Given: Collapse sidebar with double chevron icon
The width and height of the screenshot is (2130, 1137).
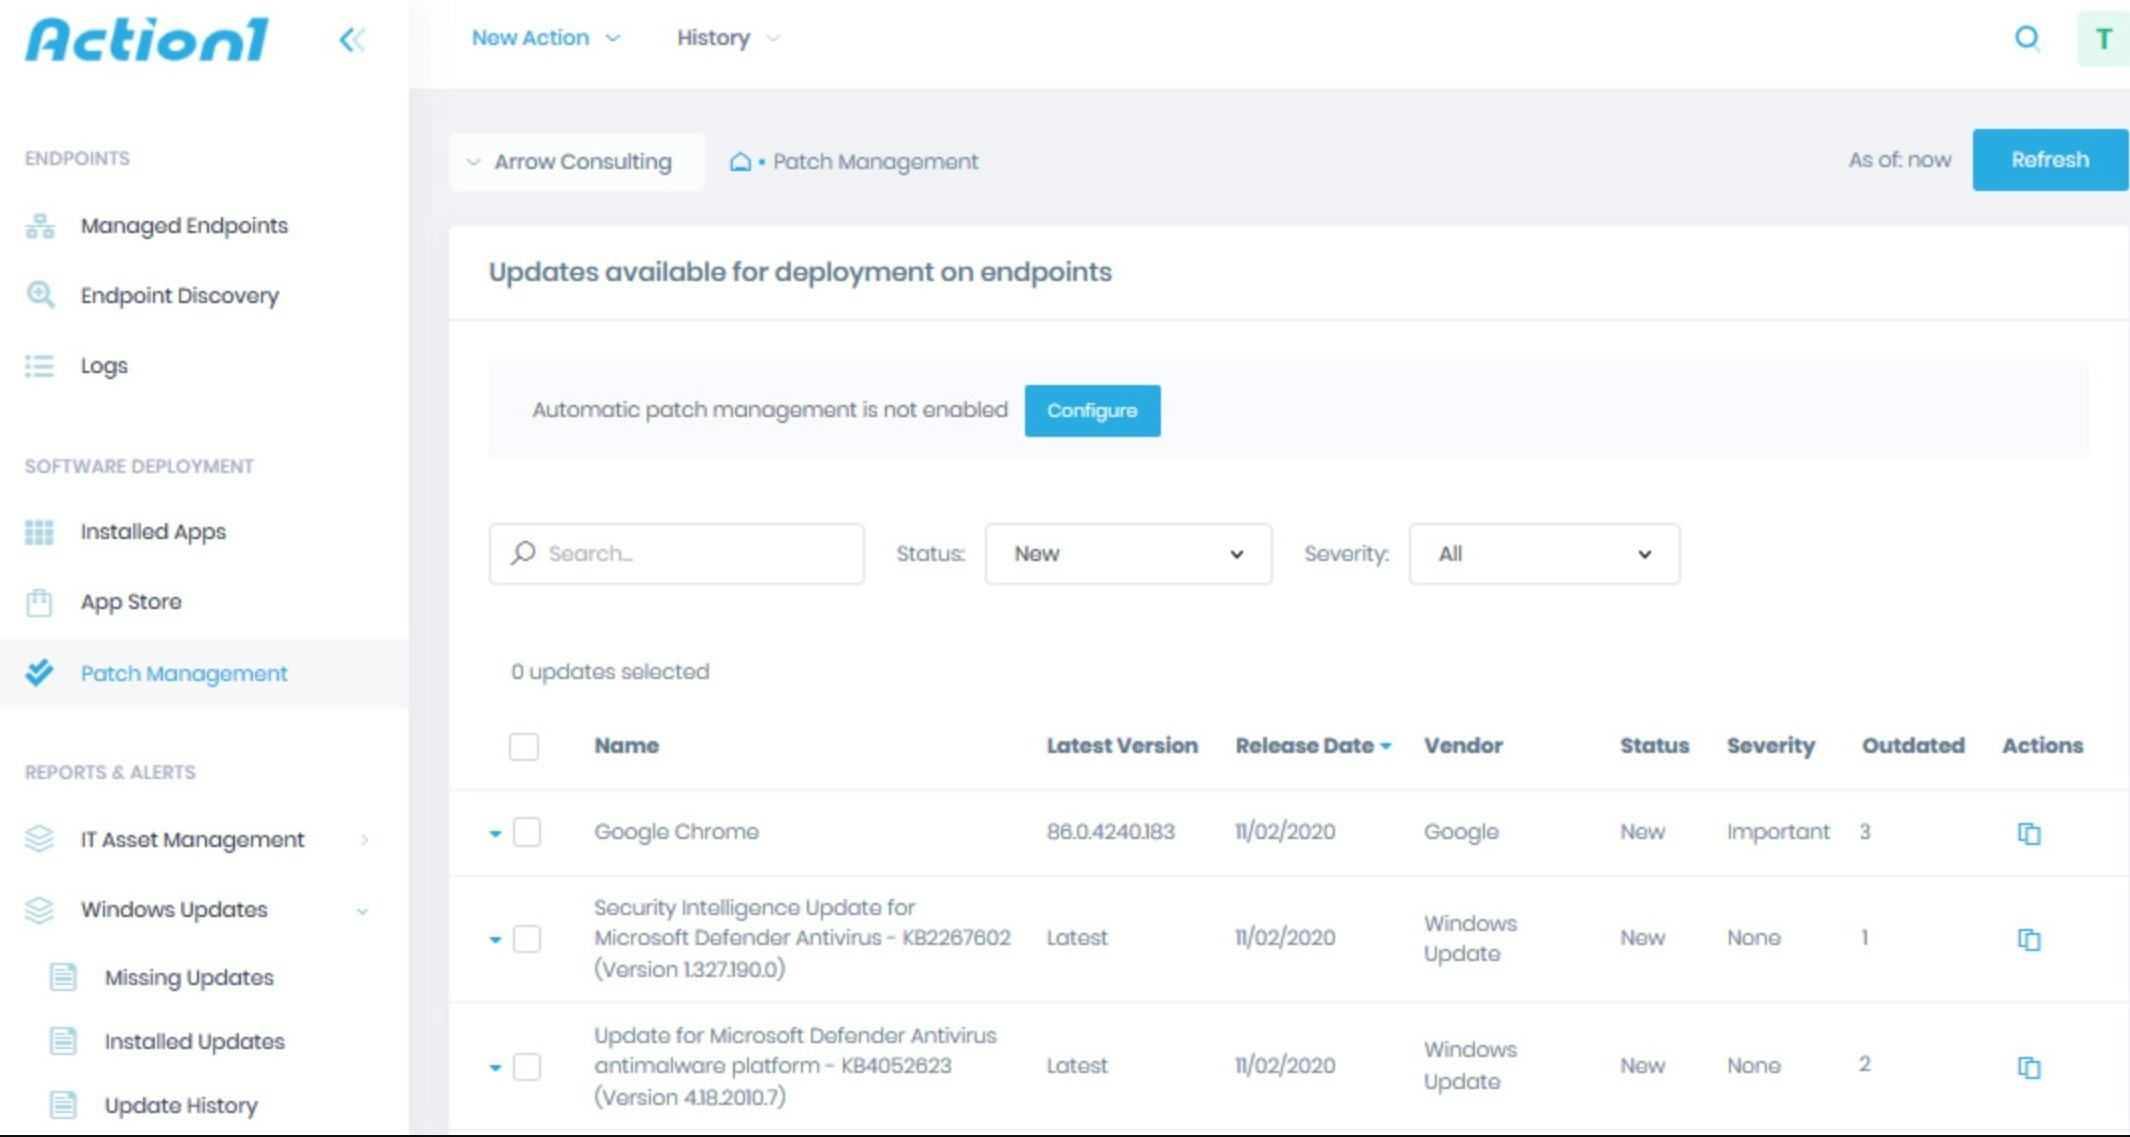Looking at the screenshot, I should tap(352, 40).
